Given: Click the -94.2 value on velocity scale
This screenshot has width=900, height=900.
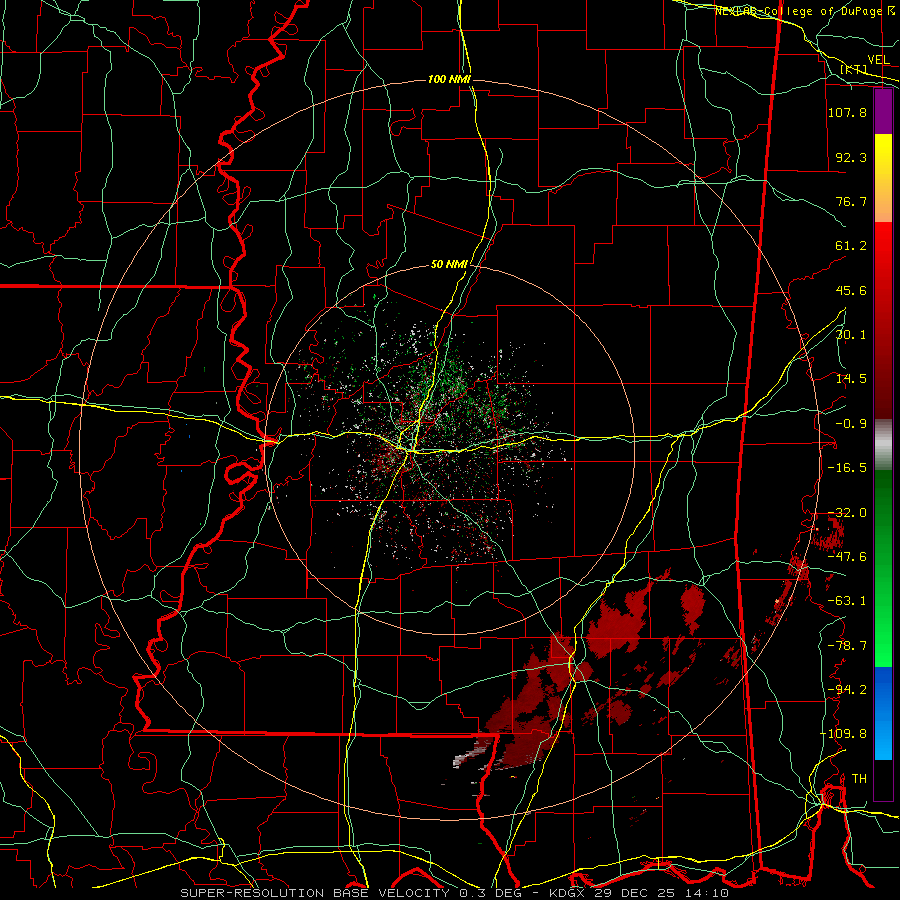Looking at the screenshot, I should click(847, 690).
